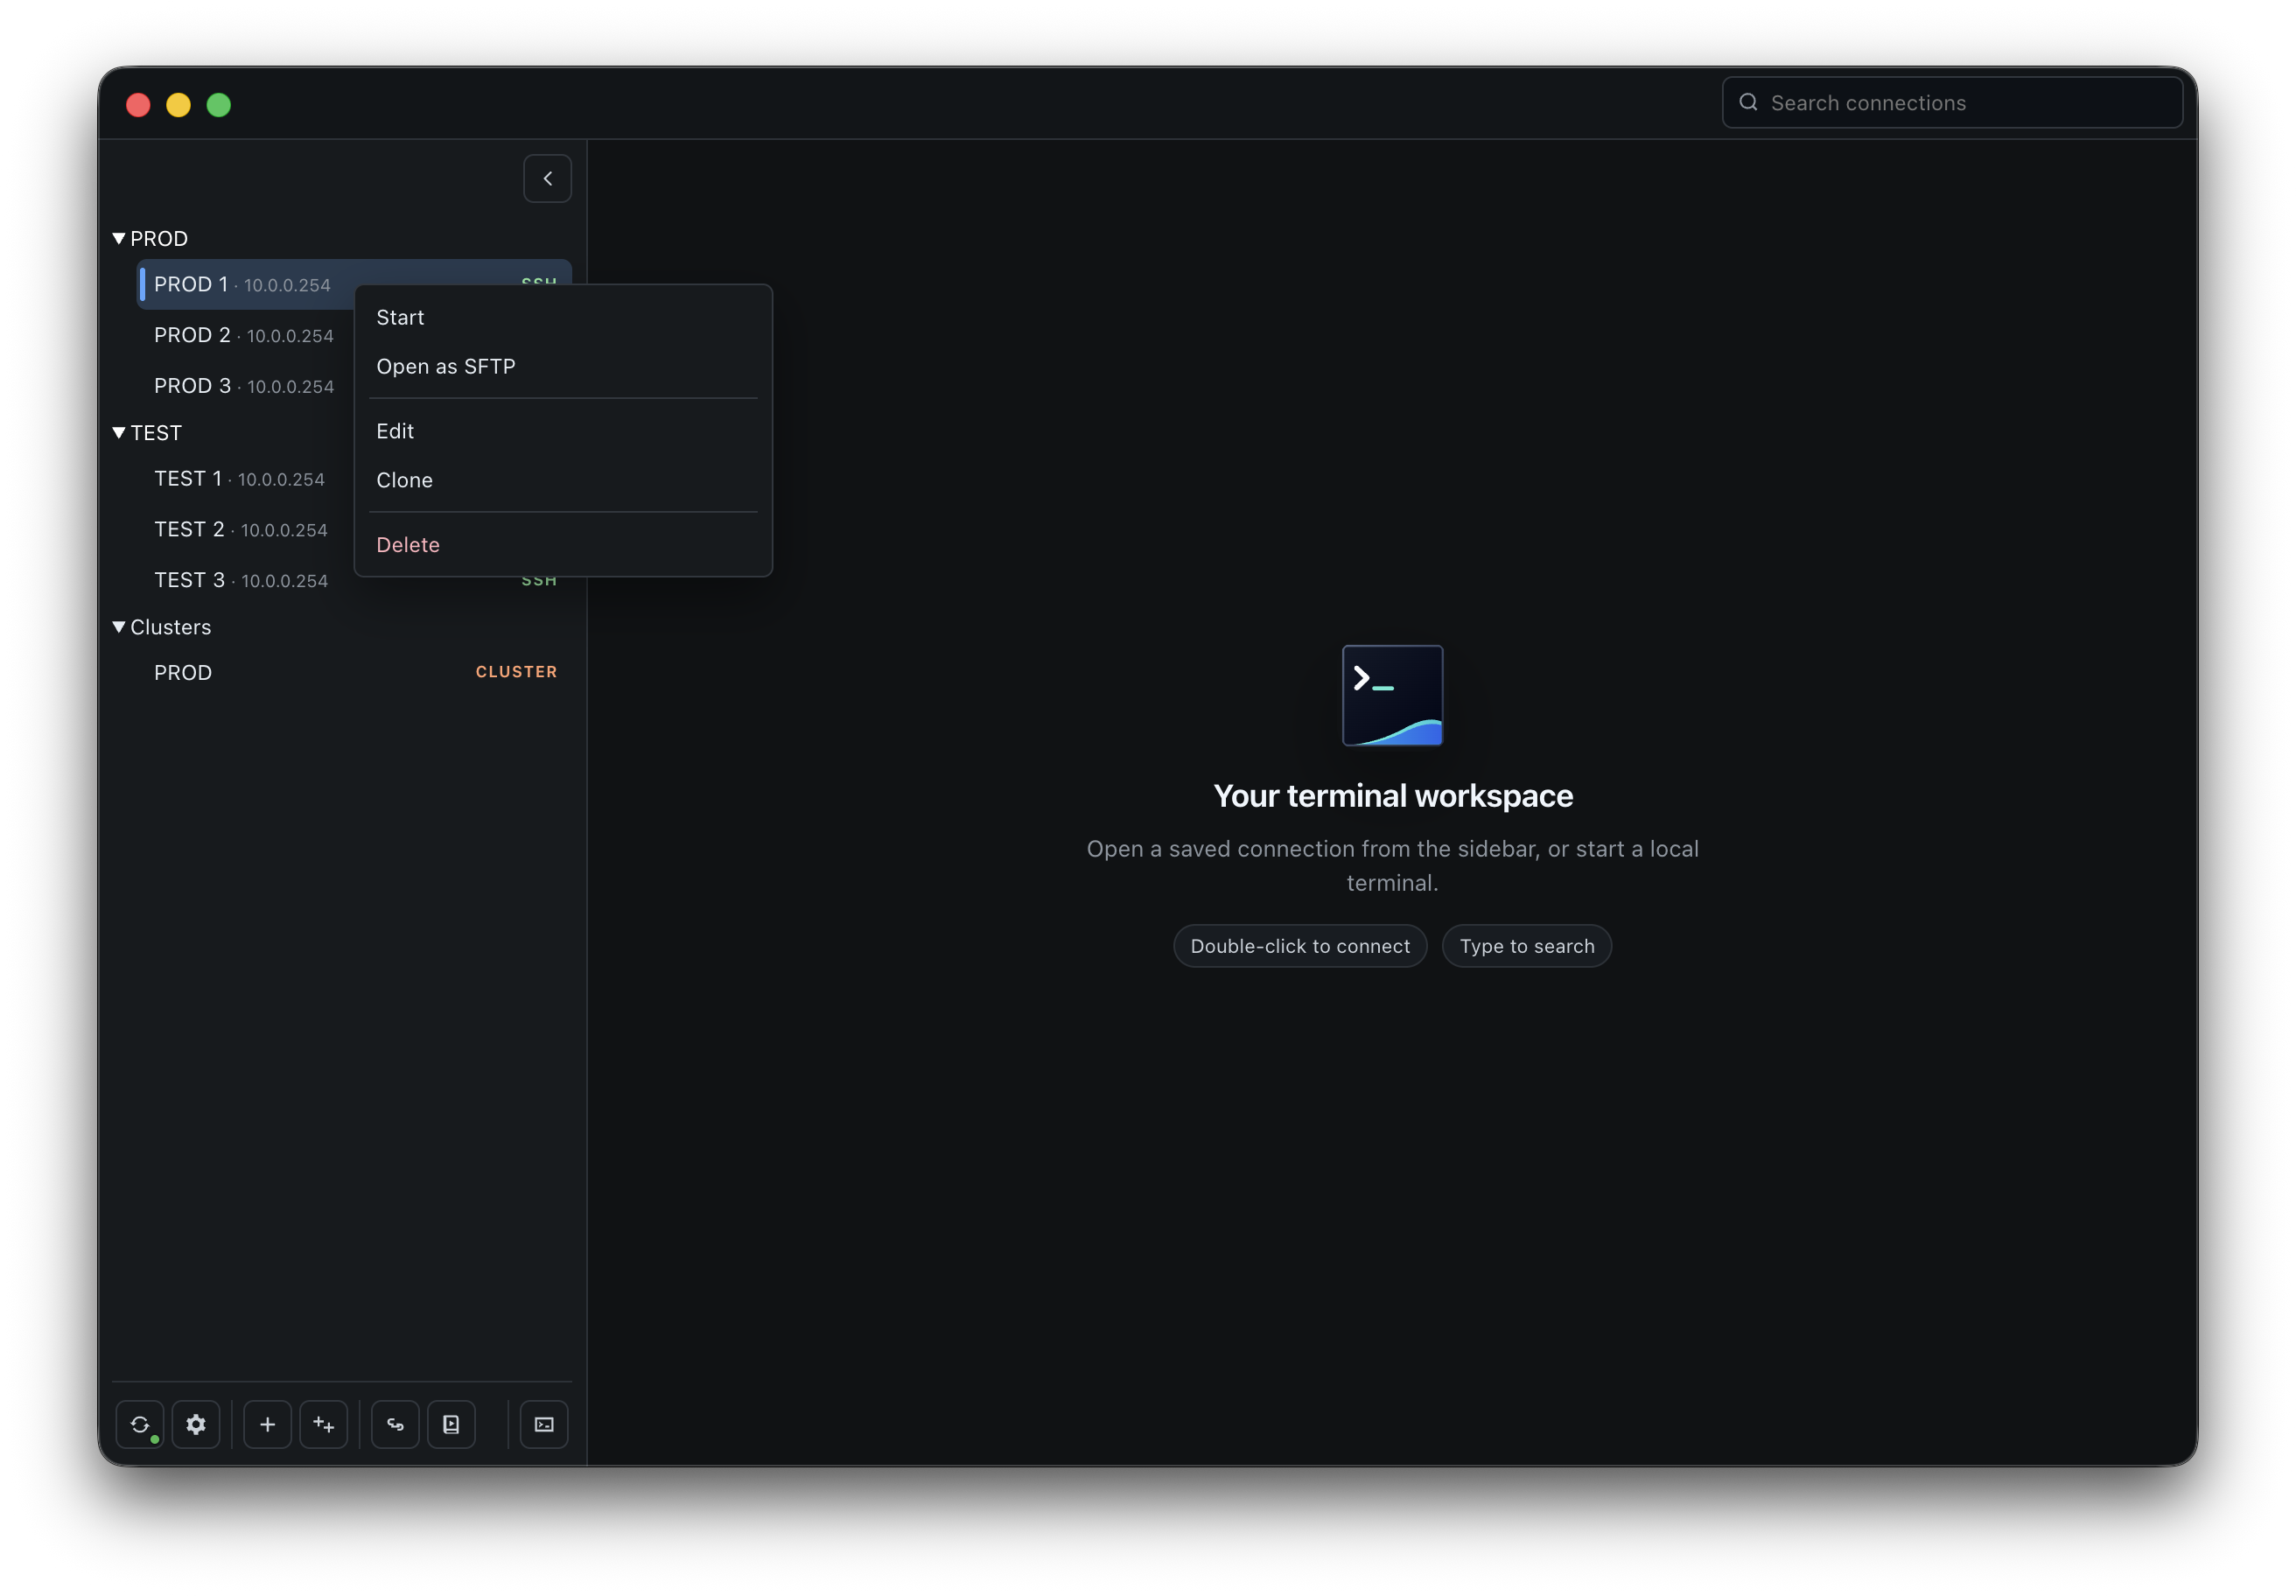Click the Double-click to connect chip
The width and height of the screenshot is (2296, 1596).
point(1300,946)
